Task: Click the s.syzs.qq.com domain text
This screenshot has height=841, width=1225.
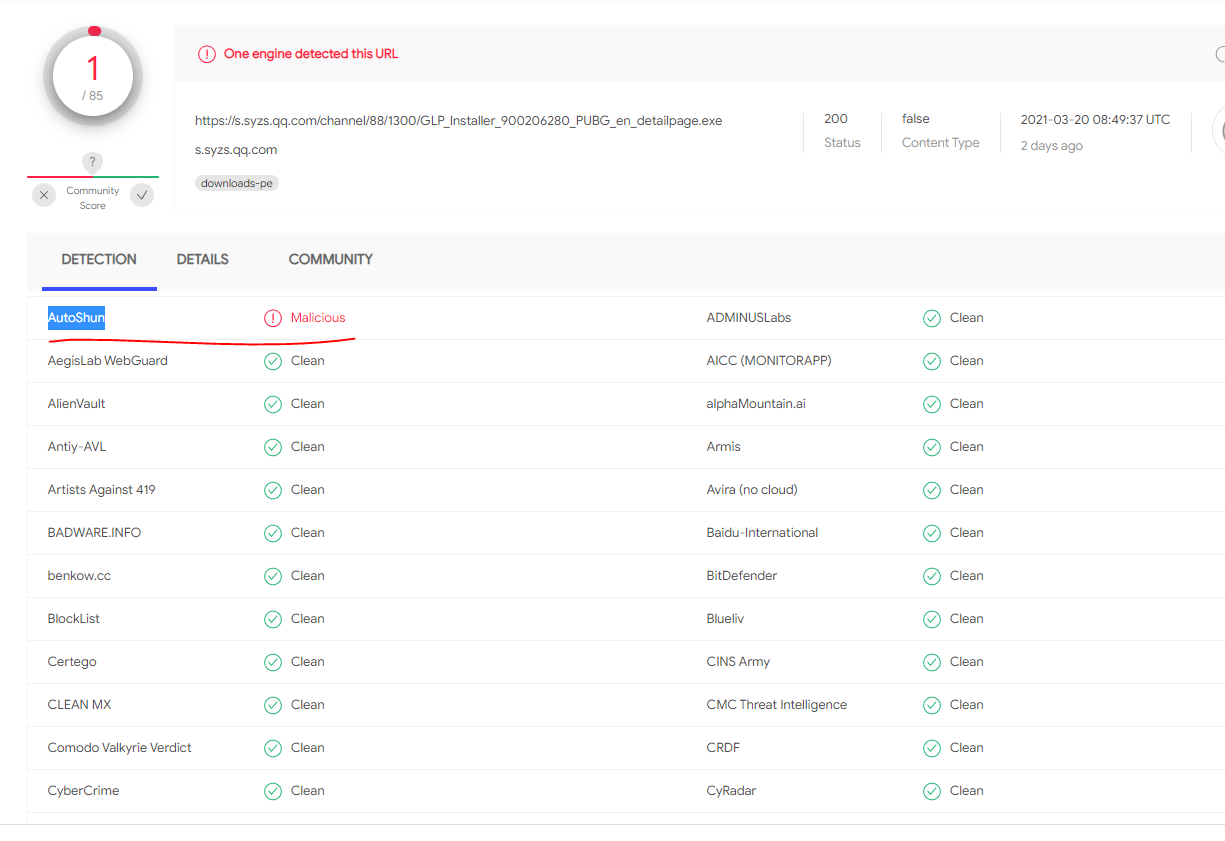Action: [236, 150]
